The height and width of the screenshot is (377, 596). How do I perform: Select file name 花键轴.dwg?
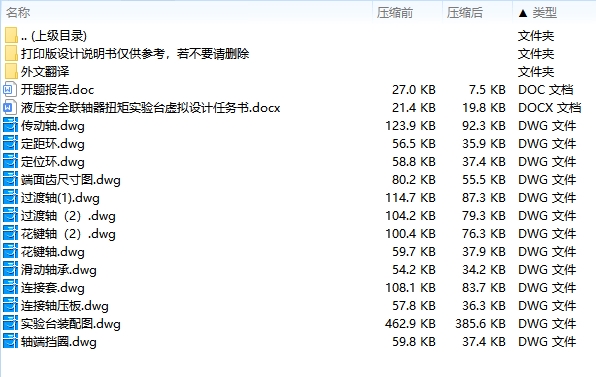[53, 252]
